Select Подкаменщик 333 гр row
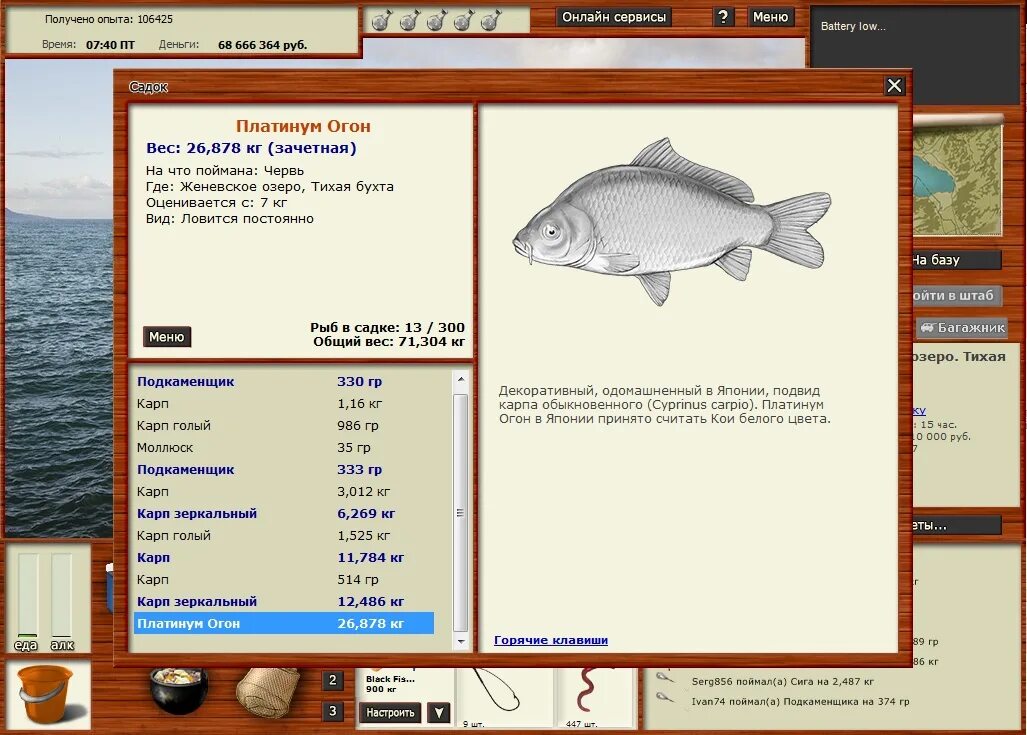The image size is (1027, 735). coord(284,469)
